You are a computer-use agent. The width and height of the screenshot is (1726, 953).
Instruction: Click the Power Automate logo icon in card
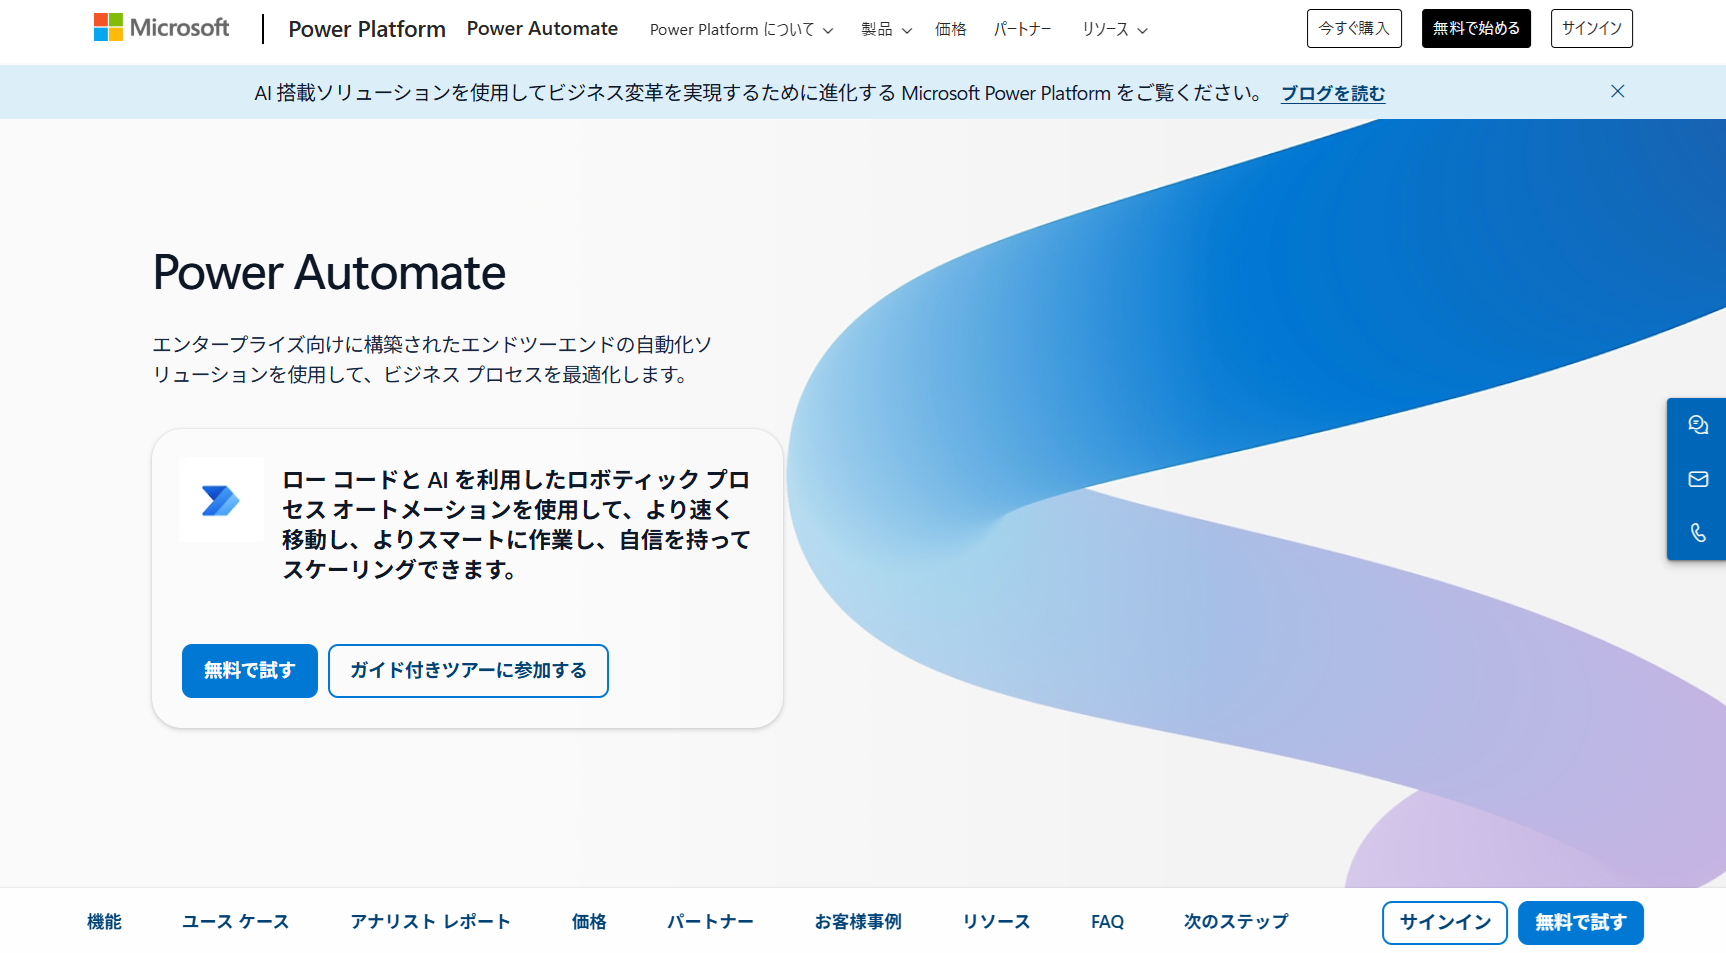(221, 500)
